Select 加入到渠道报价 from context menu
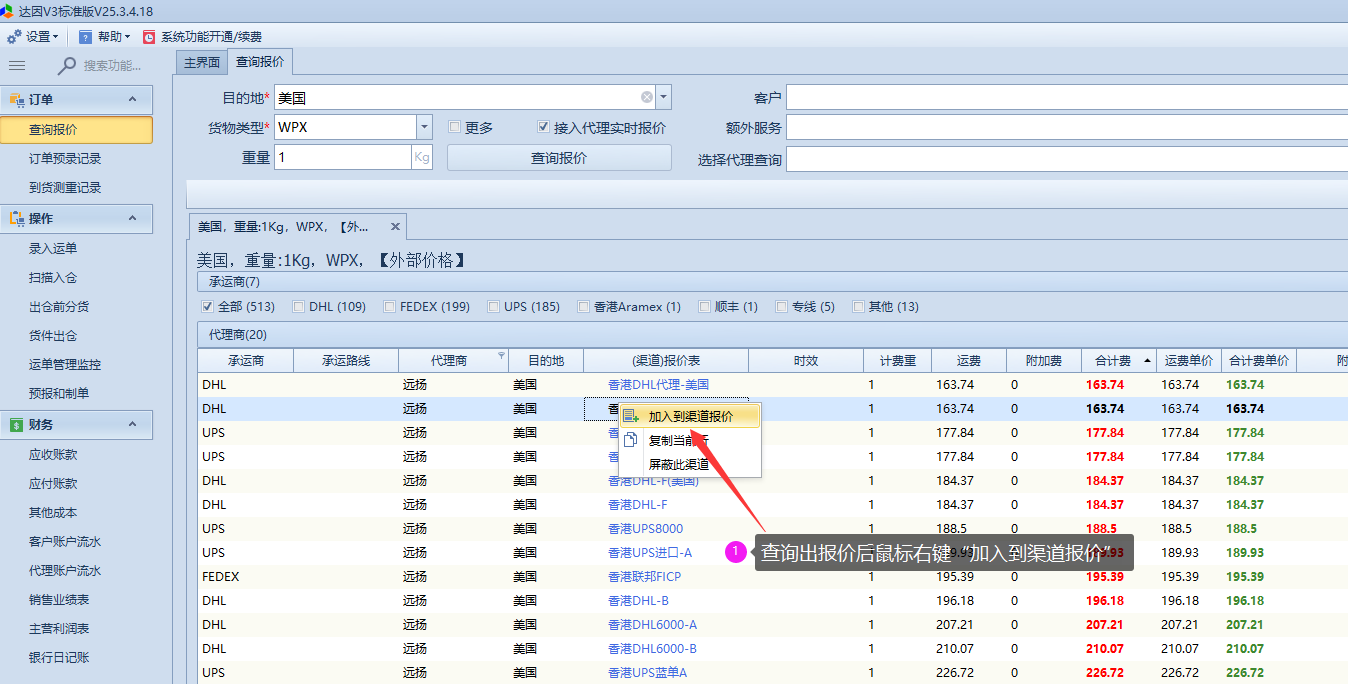The width and height of the screenshot is (1348, 684). [690, 416]
